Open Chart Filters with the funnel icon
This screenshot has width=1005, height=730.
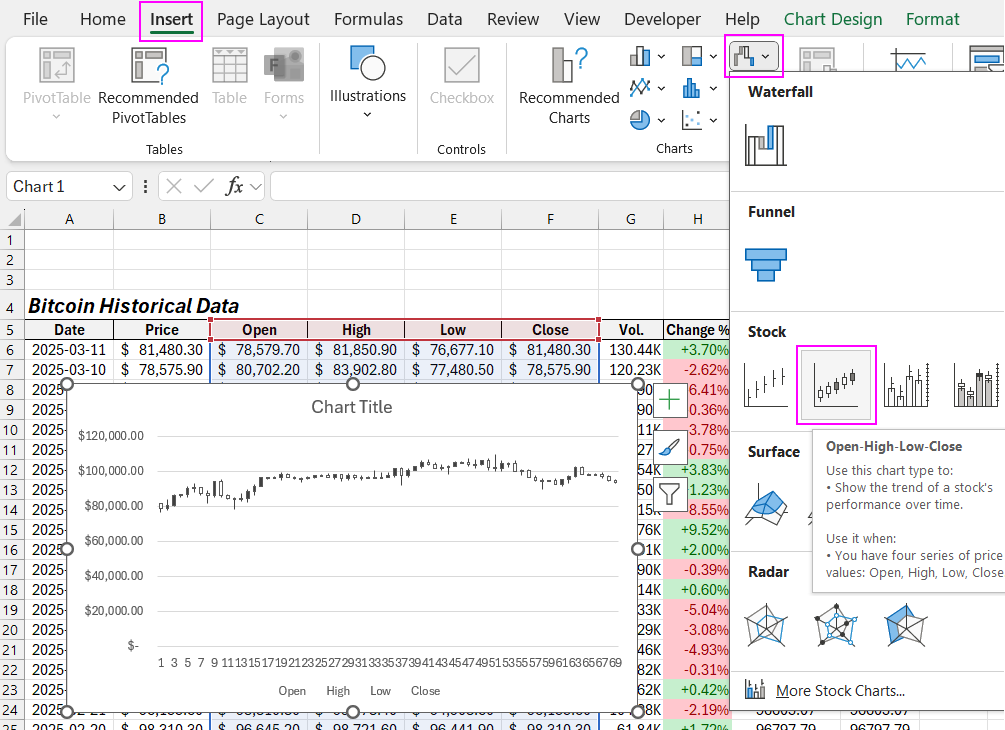[x=668, y=494]
